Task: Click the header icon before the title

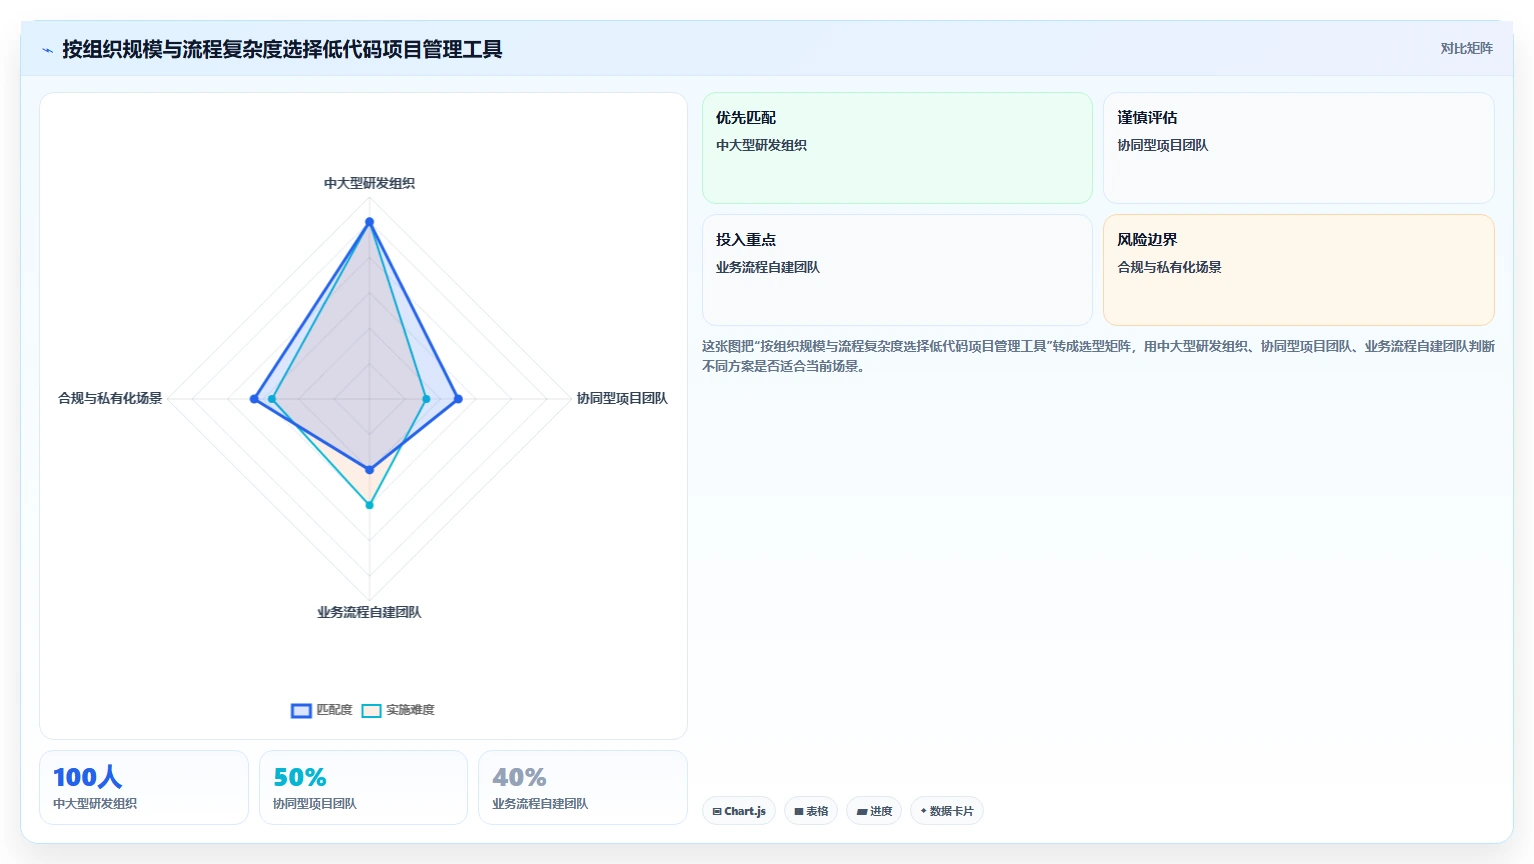Action: pyautogui.click(x=47, y=50)
